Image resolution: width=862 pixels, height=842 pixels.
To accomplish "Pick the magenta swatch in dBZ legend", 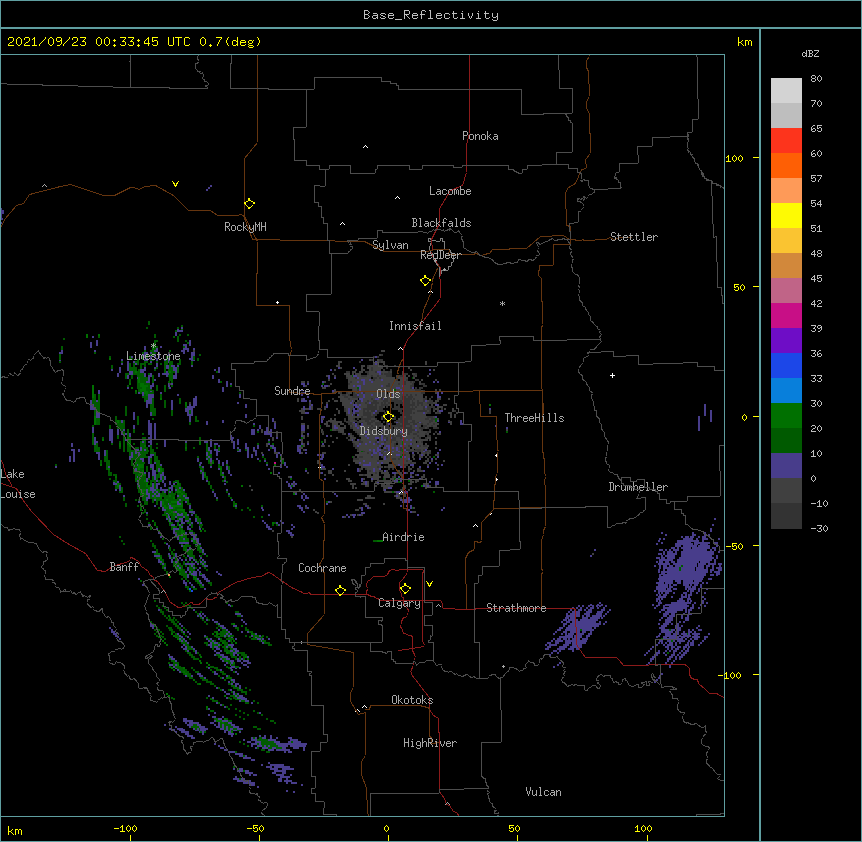I will click(x=786, y=315).
